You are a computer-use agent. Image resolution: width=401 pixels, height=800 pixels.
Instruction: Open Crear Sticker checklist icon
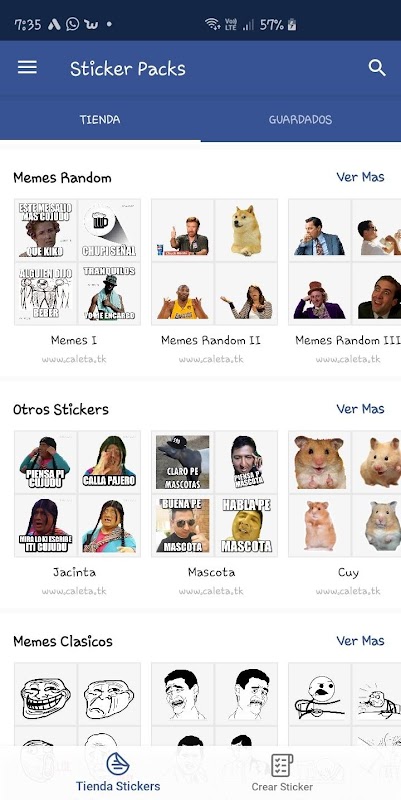coord(282,765)
